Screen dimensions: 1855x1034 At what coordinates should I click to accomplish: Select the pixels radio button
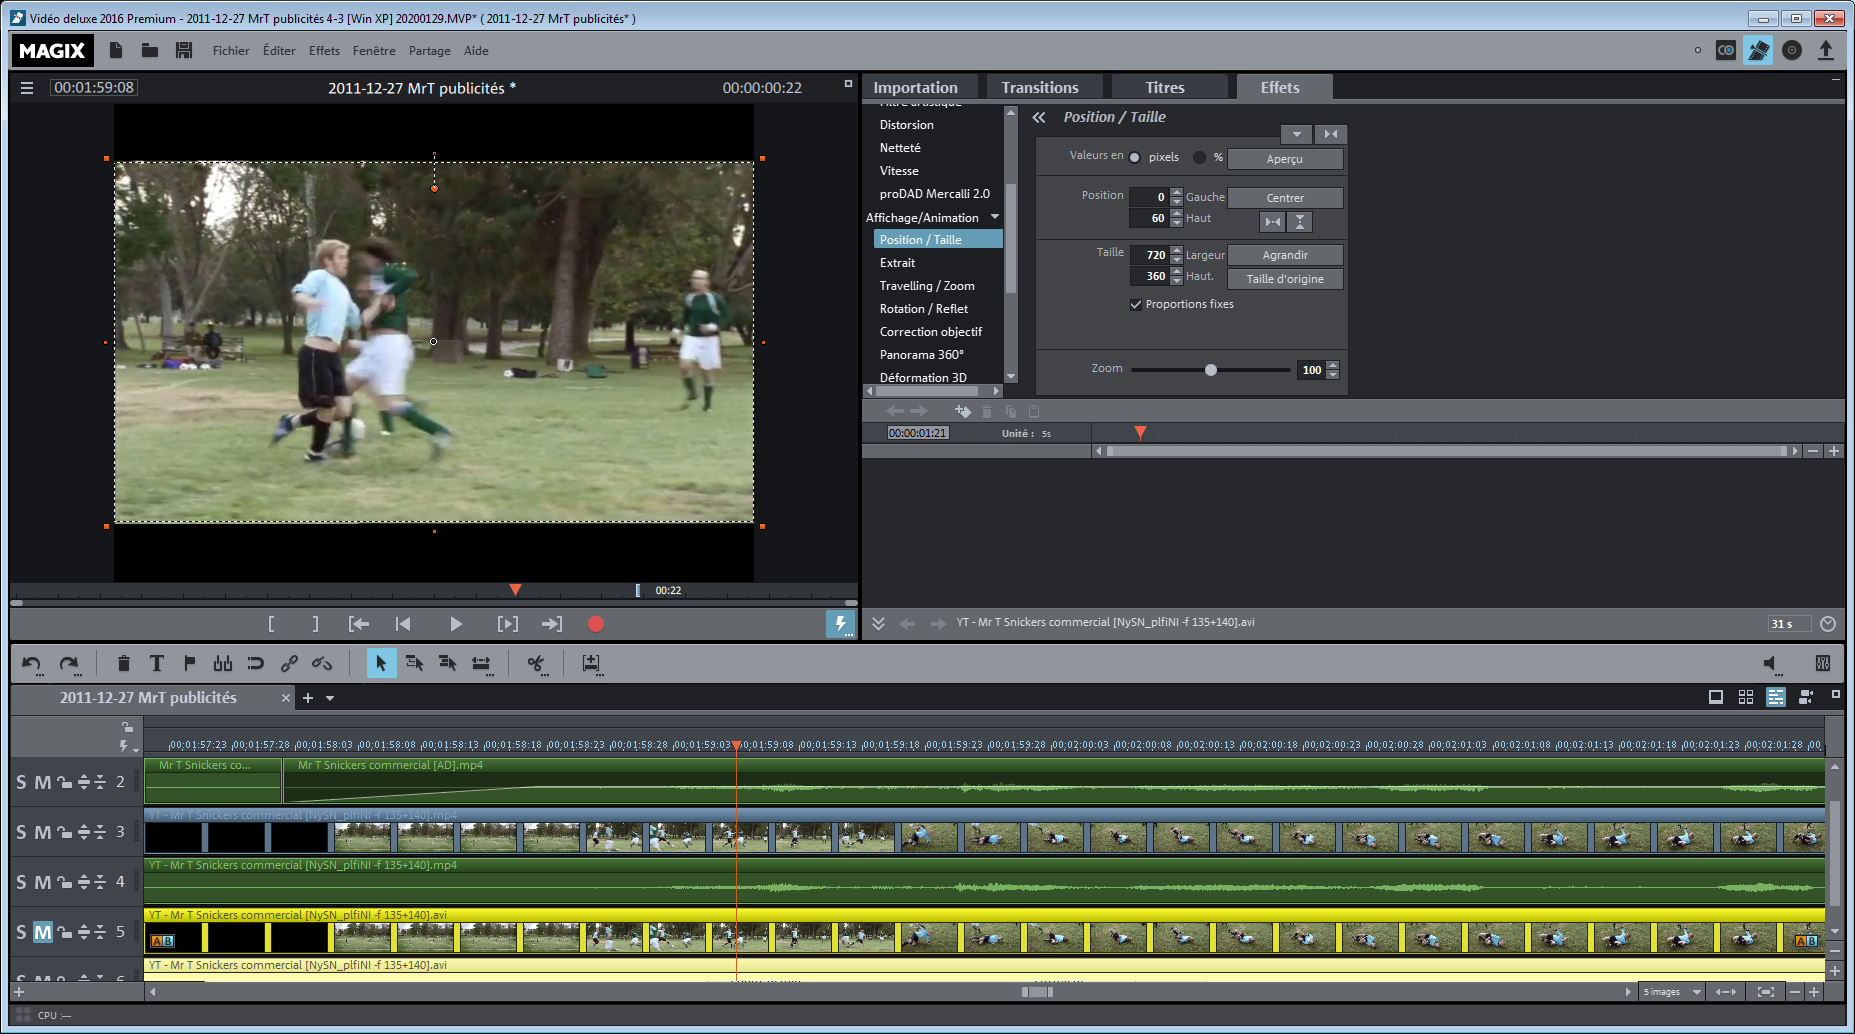coord(1135,157)
